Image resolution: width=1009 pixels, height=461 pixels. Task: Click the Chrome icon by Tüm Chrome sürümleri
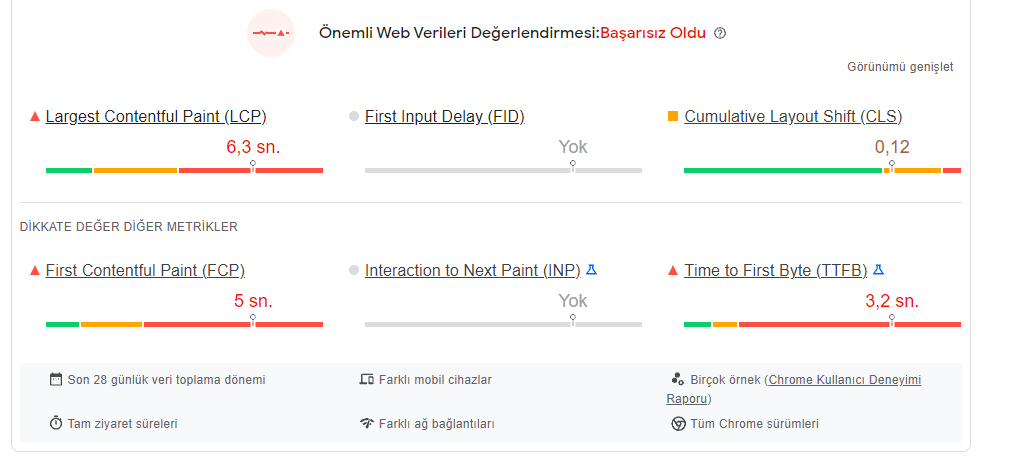click(678, 424)
